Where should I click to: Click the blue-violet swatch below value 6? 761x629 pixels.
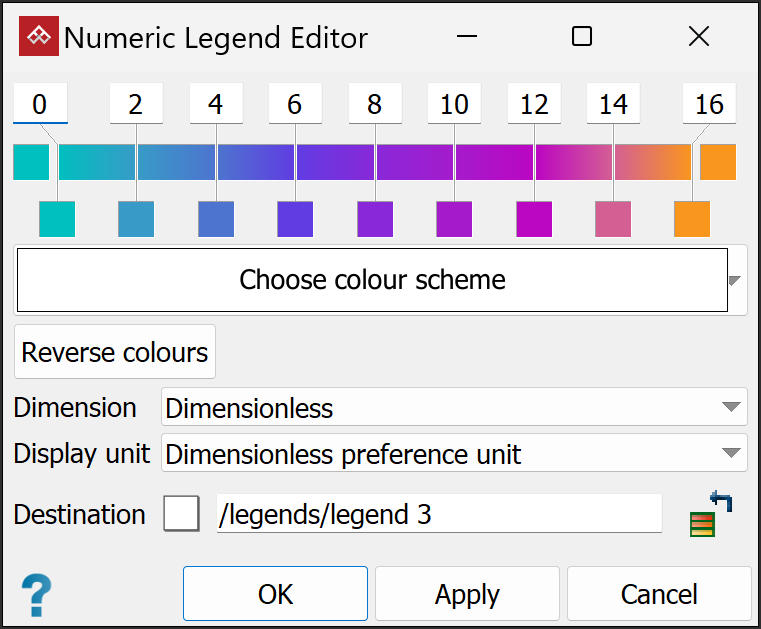pos(295,219)
